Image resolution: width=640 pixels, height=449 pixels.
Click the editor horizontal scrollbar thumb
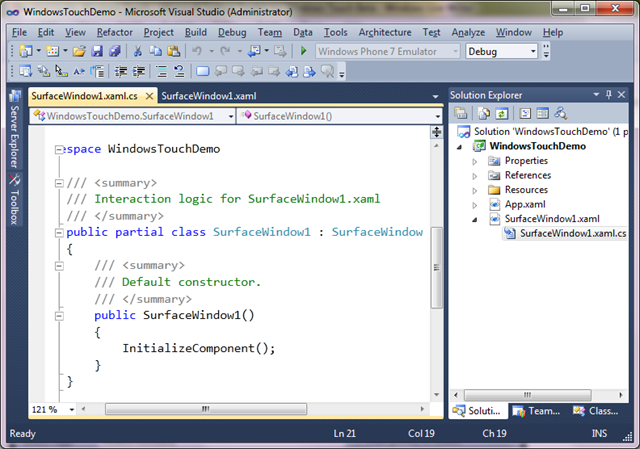tap(206, 409)
